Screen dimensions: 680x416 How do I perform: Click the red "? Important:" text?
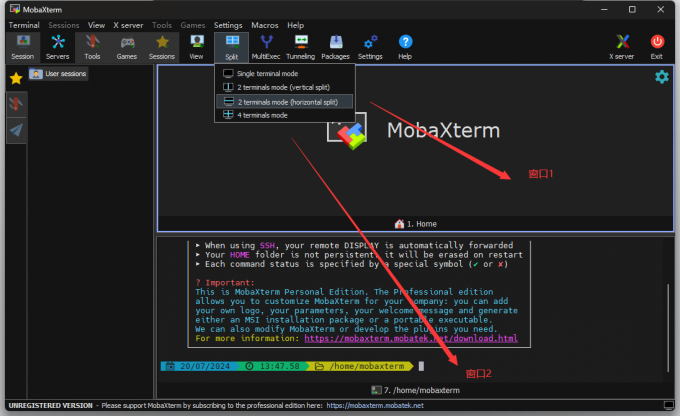tap(225, 282)
